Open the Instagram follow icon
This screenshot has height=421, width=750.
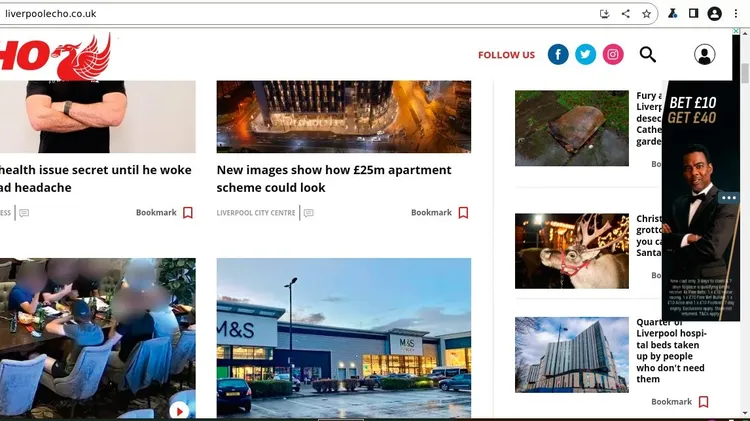[613, 55]
